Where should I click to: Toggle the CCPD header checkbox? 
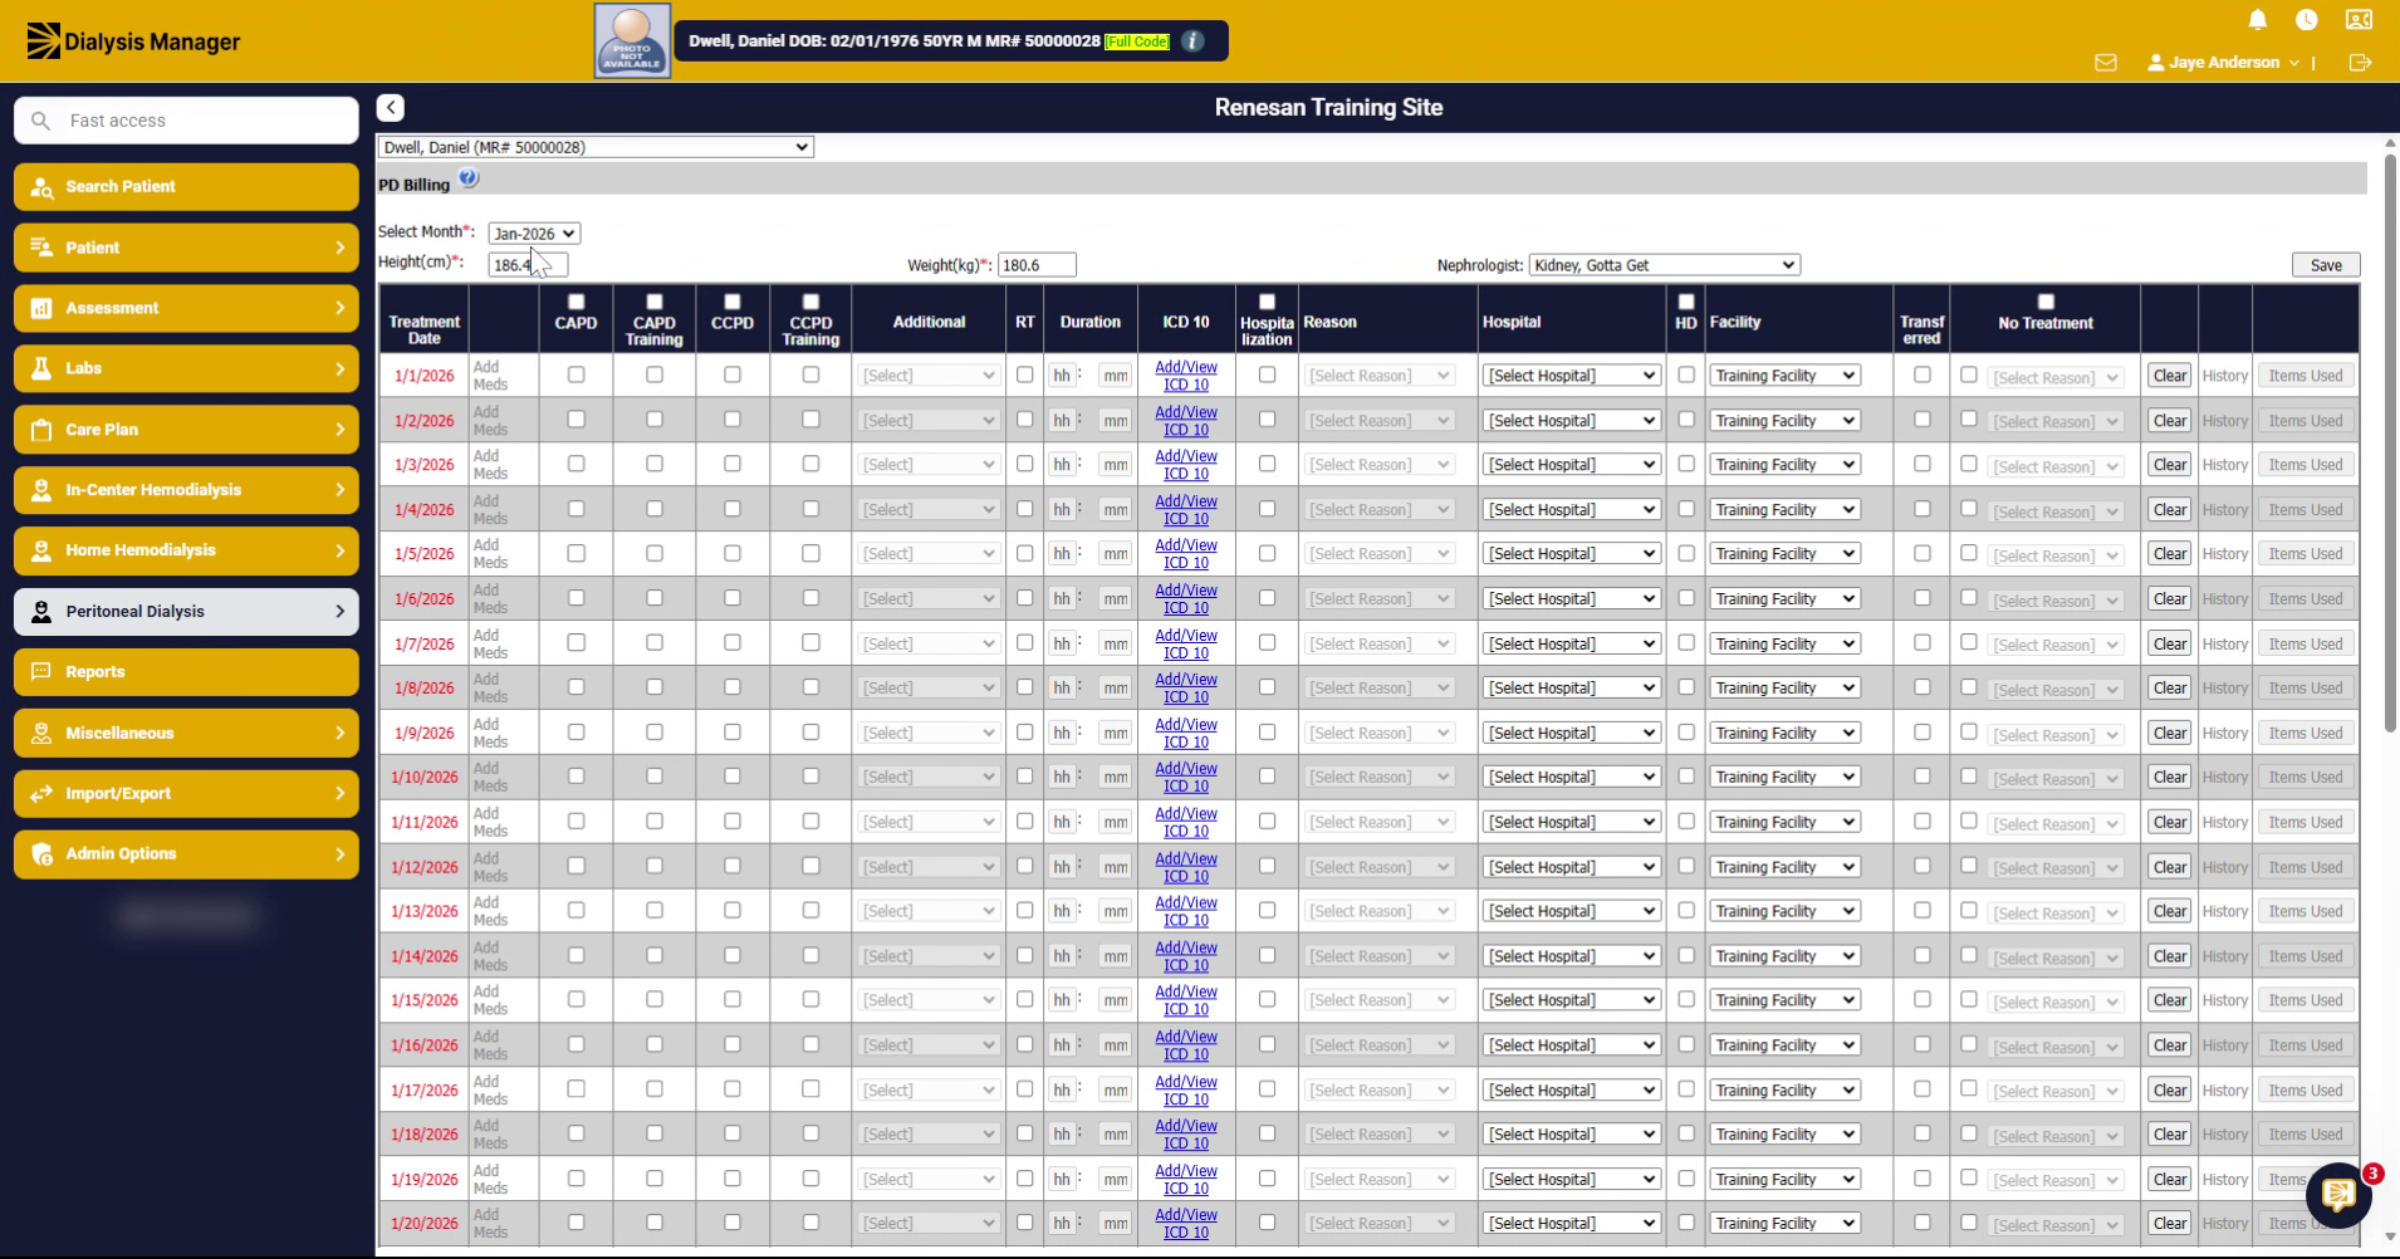(x=732, y=302)
